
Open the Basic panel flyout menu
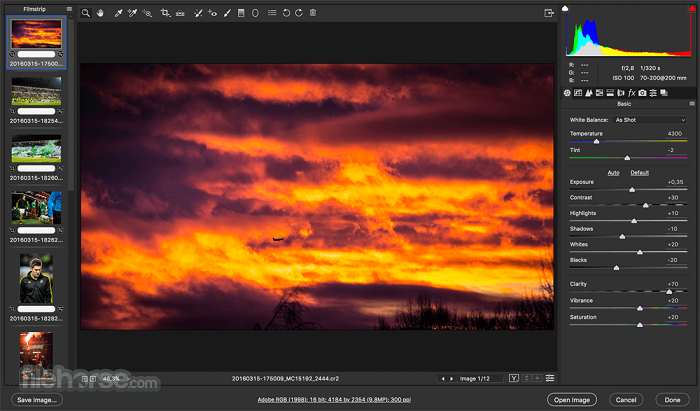692,104
